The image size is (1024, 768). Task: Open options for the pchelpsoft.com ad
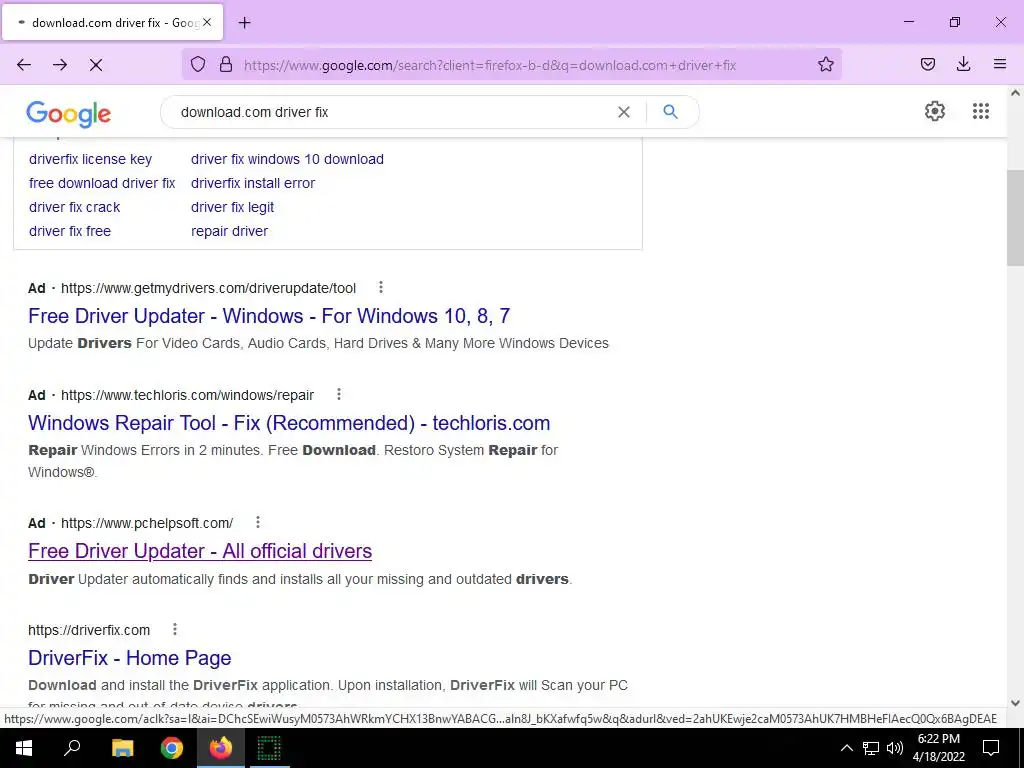click(258, 522)
